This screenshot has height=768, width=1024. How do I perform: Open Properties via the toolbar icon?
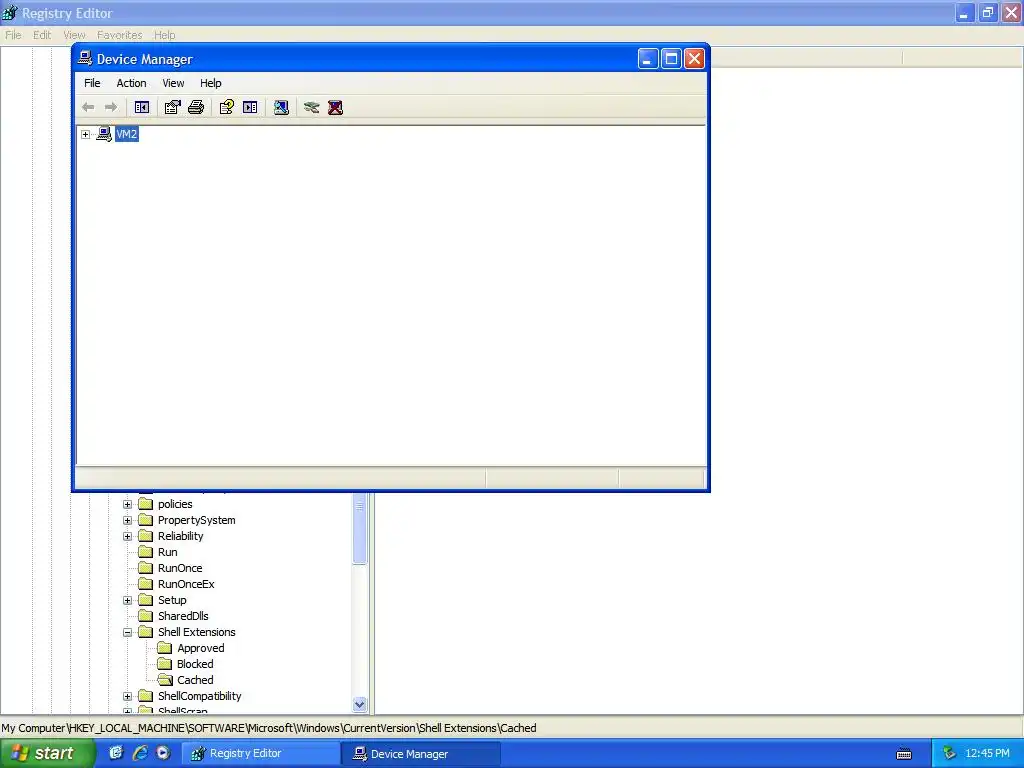[172, 107]
